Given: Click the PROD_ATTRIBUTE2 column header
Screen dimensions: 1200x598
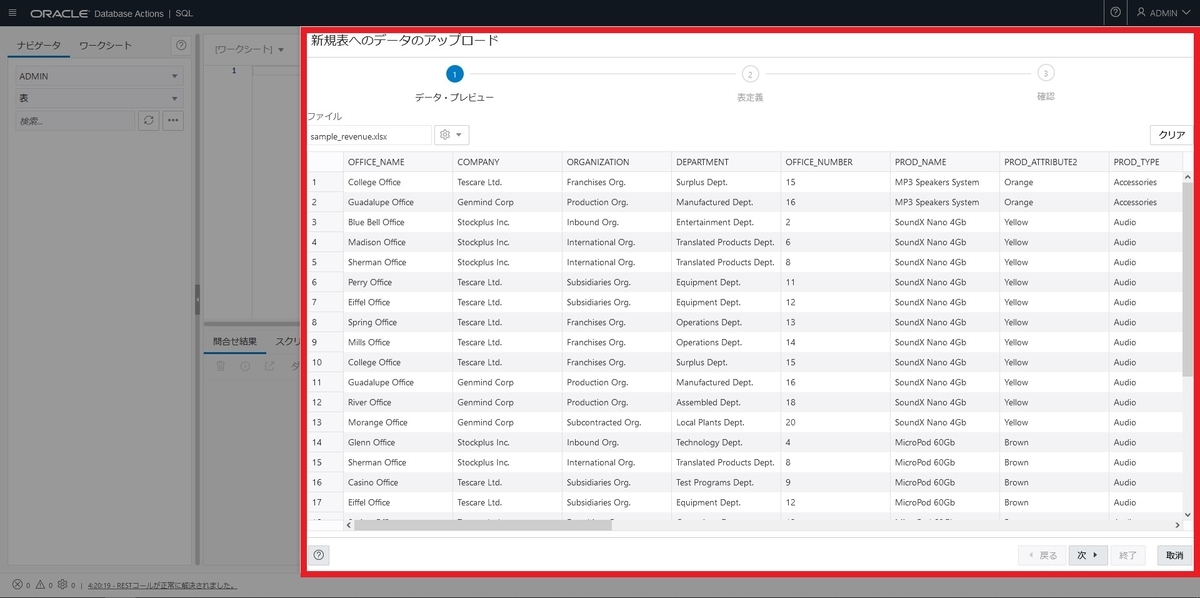Looking at the screenshot, I should (x=1054, y=162).
